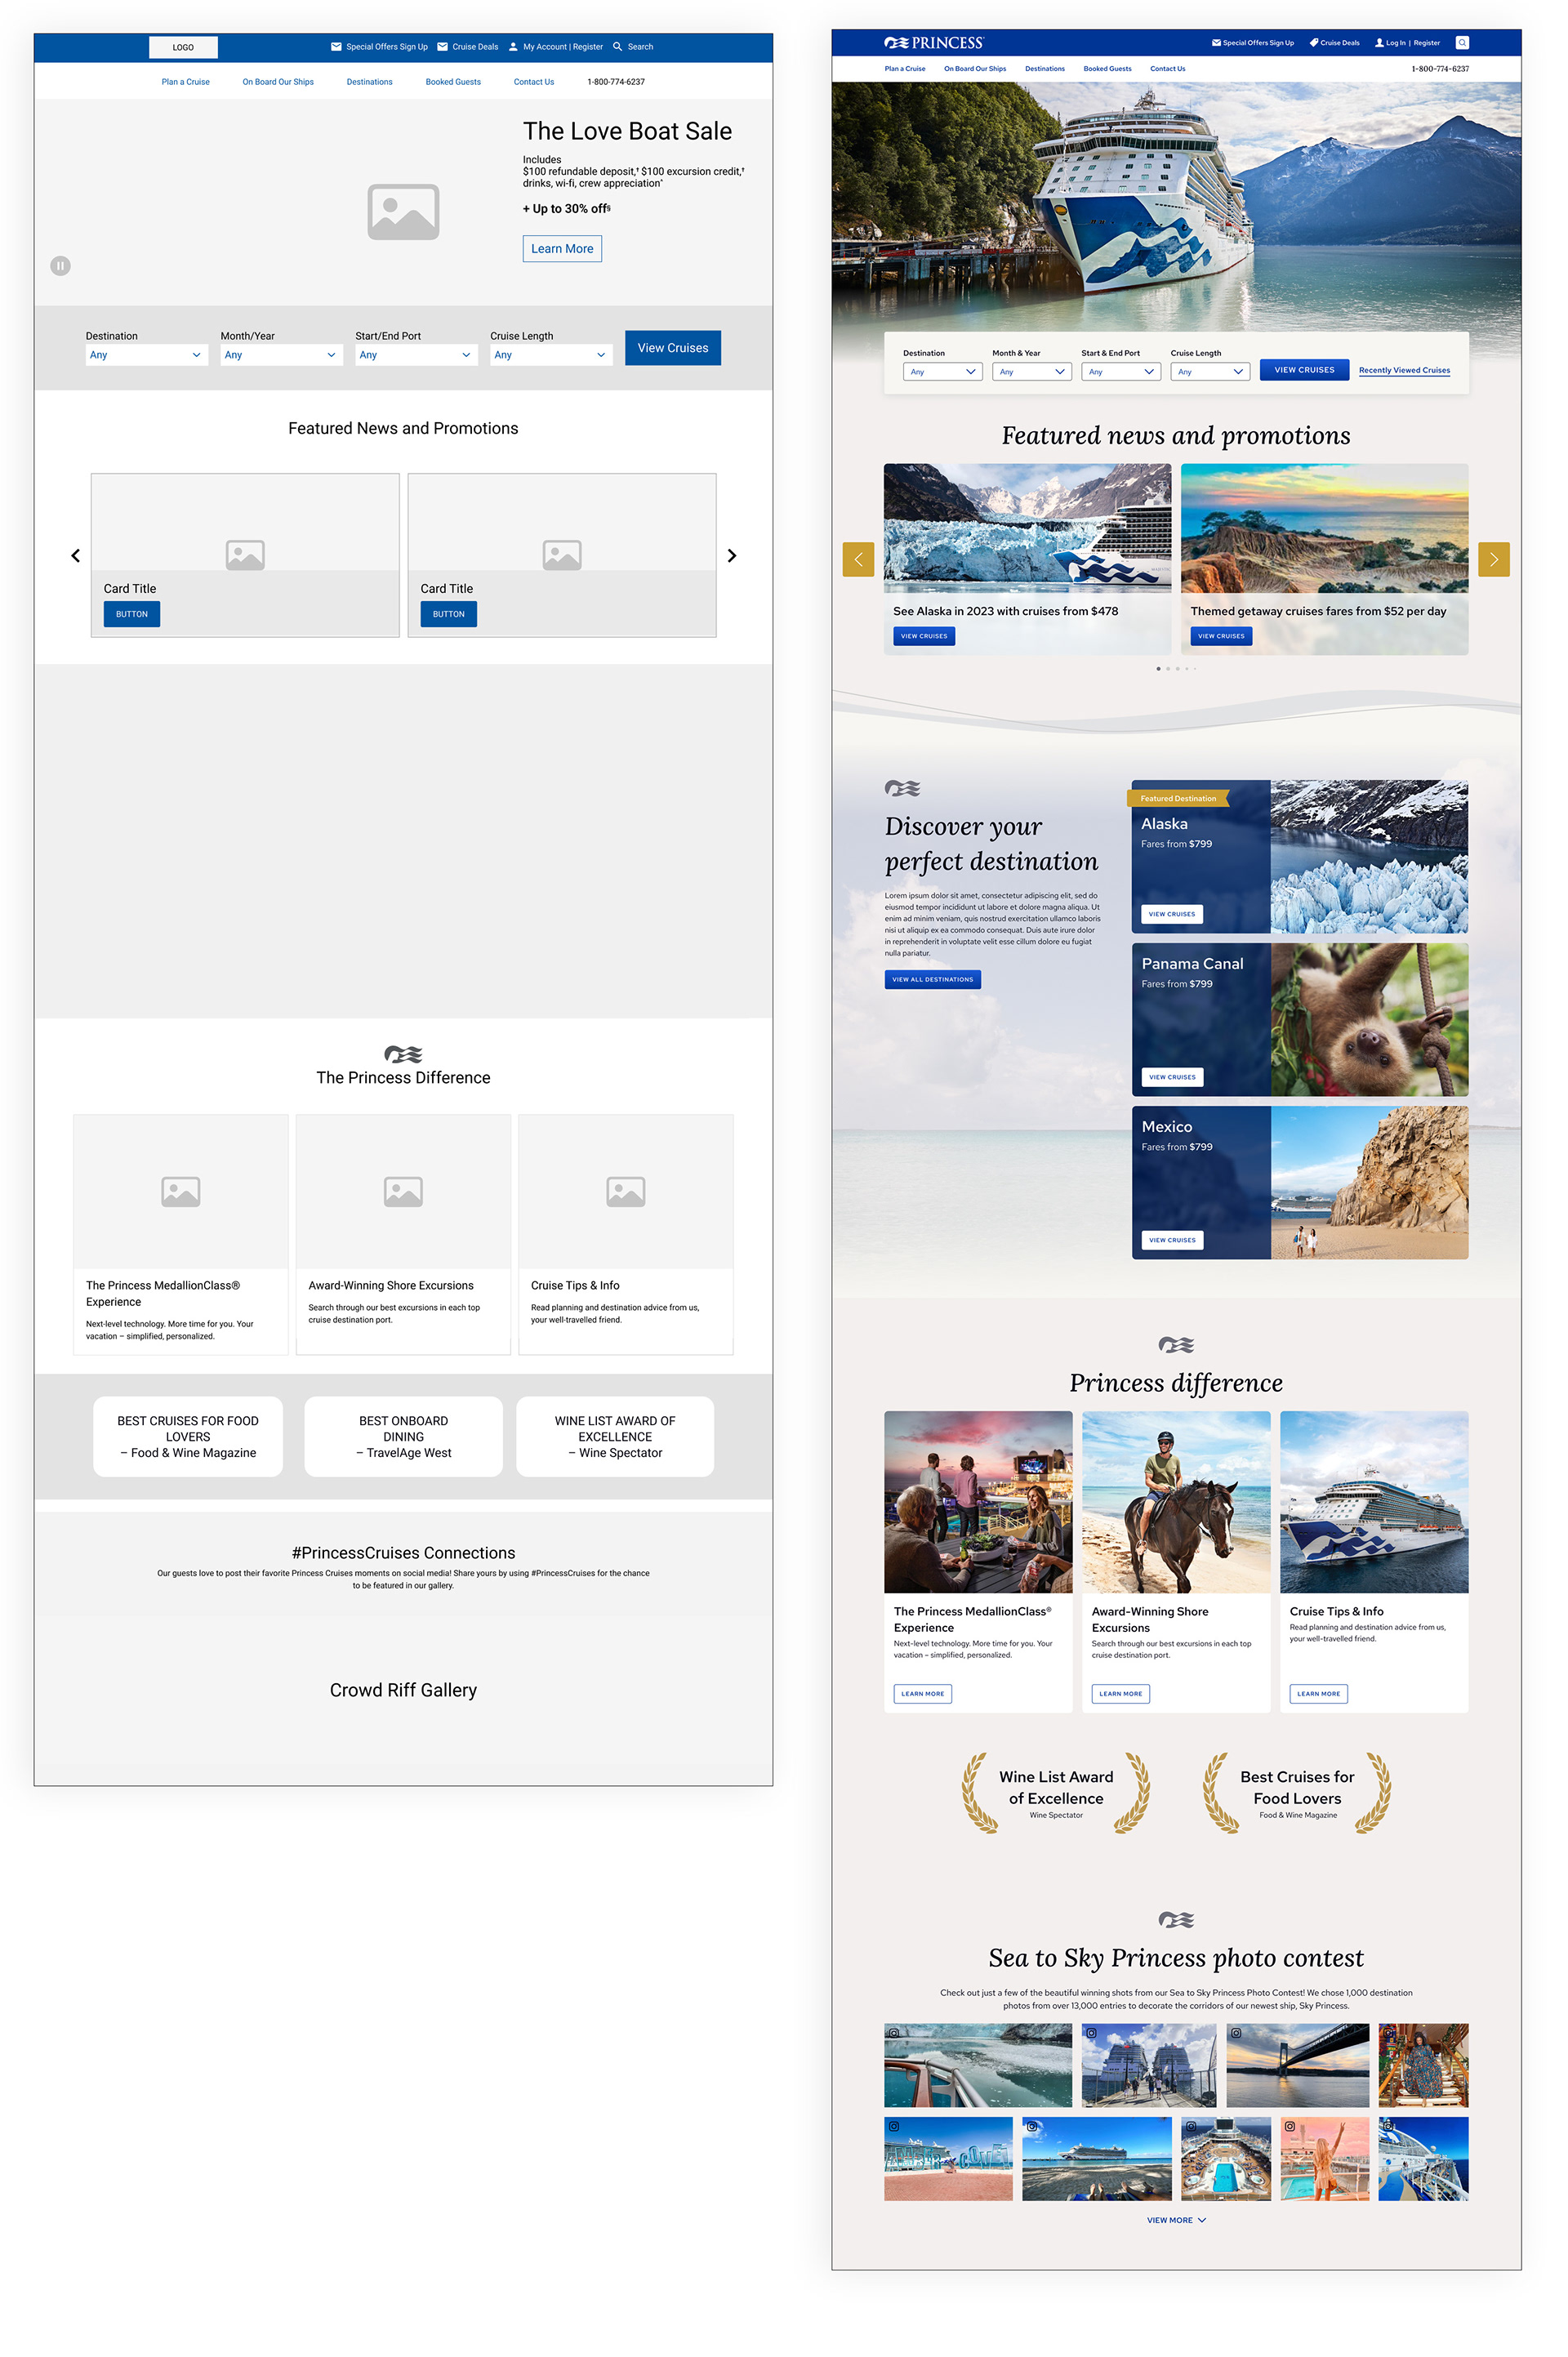
Task: Click View Cruises on the Alaska card
Action: 1171,914
